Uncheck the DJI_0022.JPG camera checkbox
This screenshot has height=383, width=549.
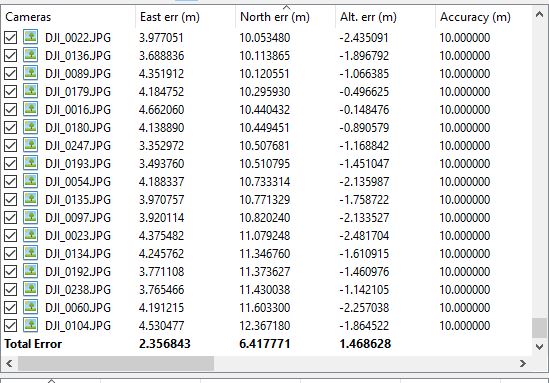(11, 37)
